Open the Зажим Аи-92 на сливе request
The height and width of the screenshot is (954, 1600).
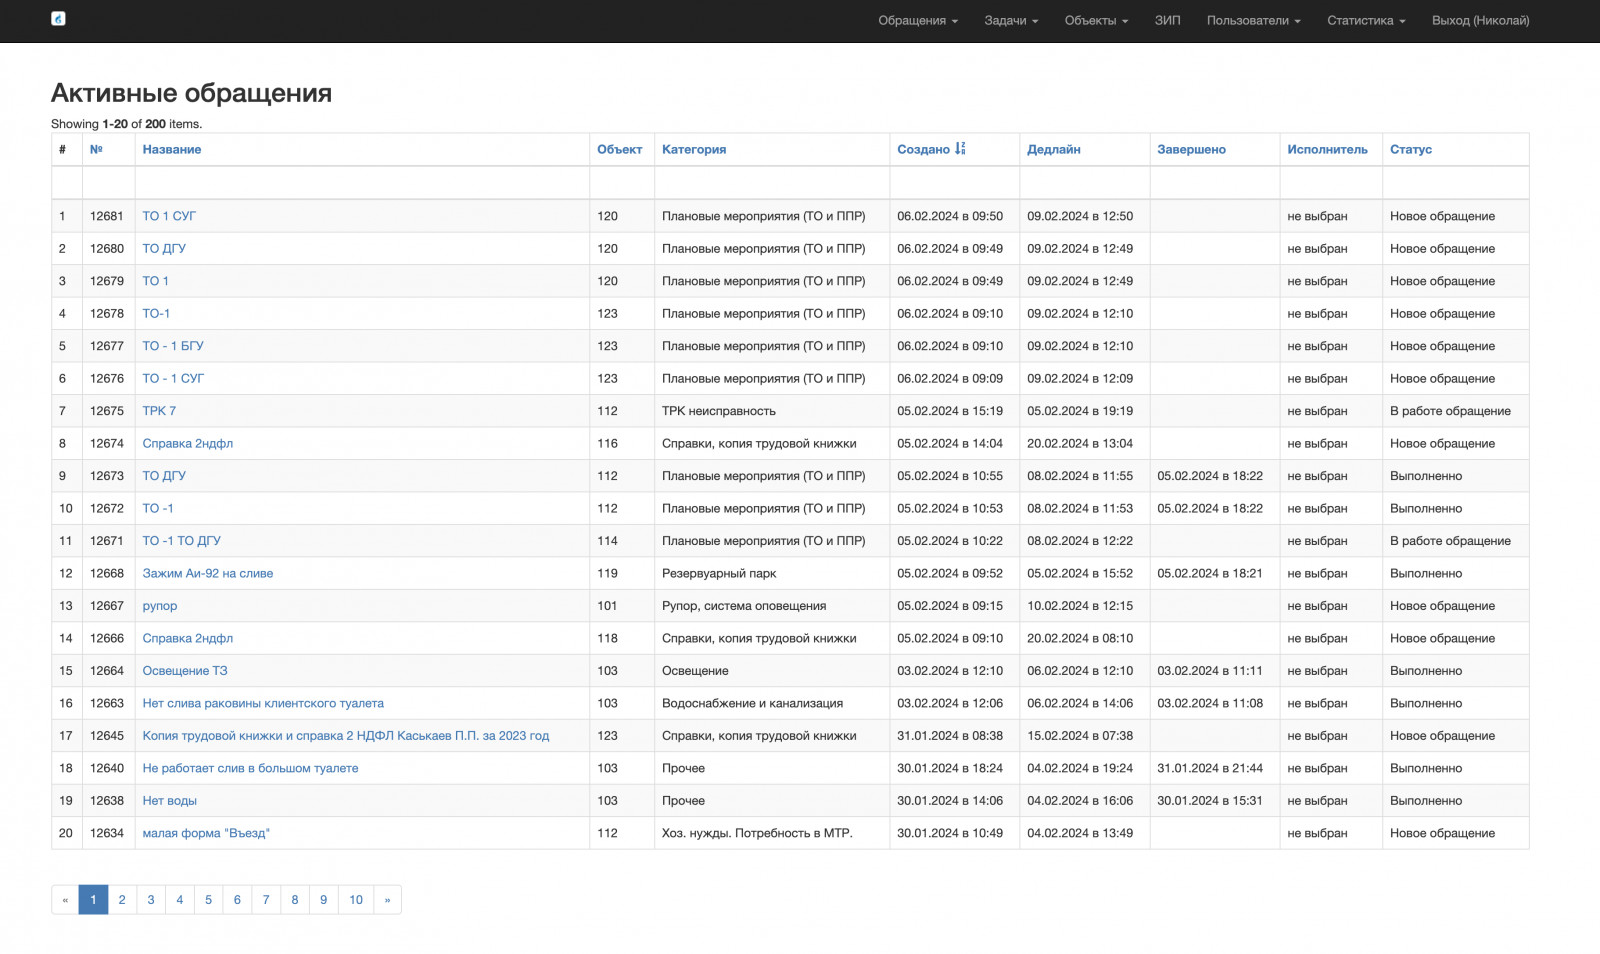207,573
